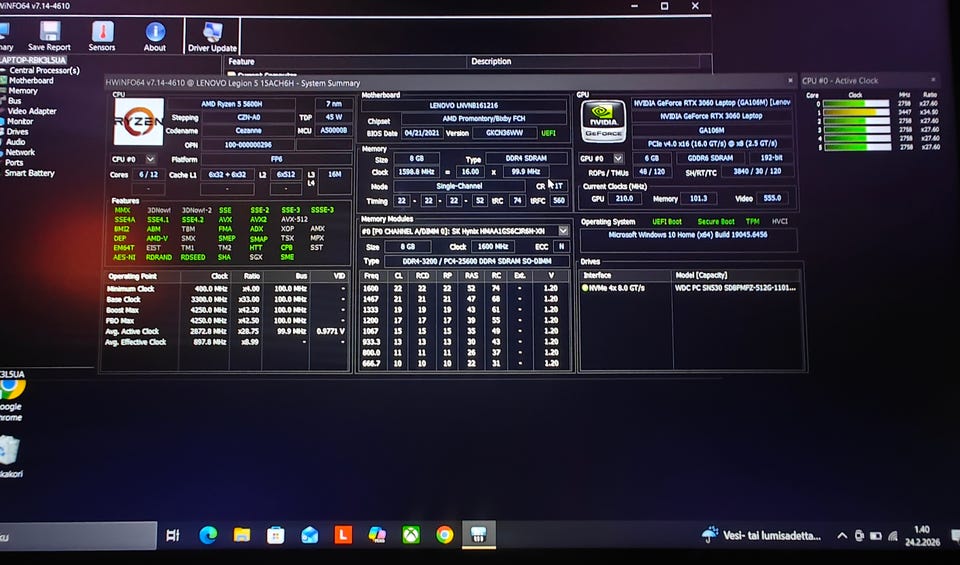960x565 pixels.
Task: Open Lenovo Vantage from taskbar
Action: 343,535
